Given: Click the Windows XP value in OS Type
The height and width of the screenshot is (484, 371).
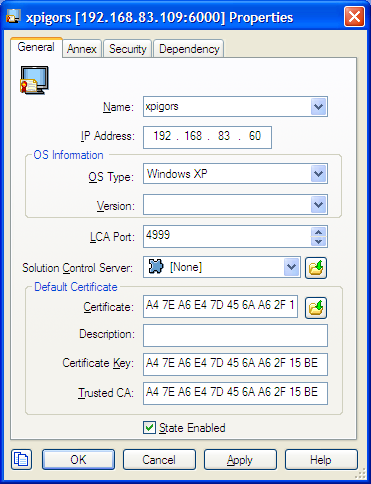Looking at the screenshot, I should (177, 174).
